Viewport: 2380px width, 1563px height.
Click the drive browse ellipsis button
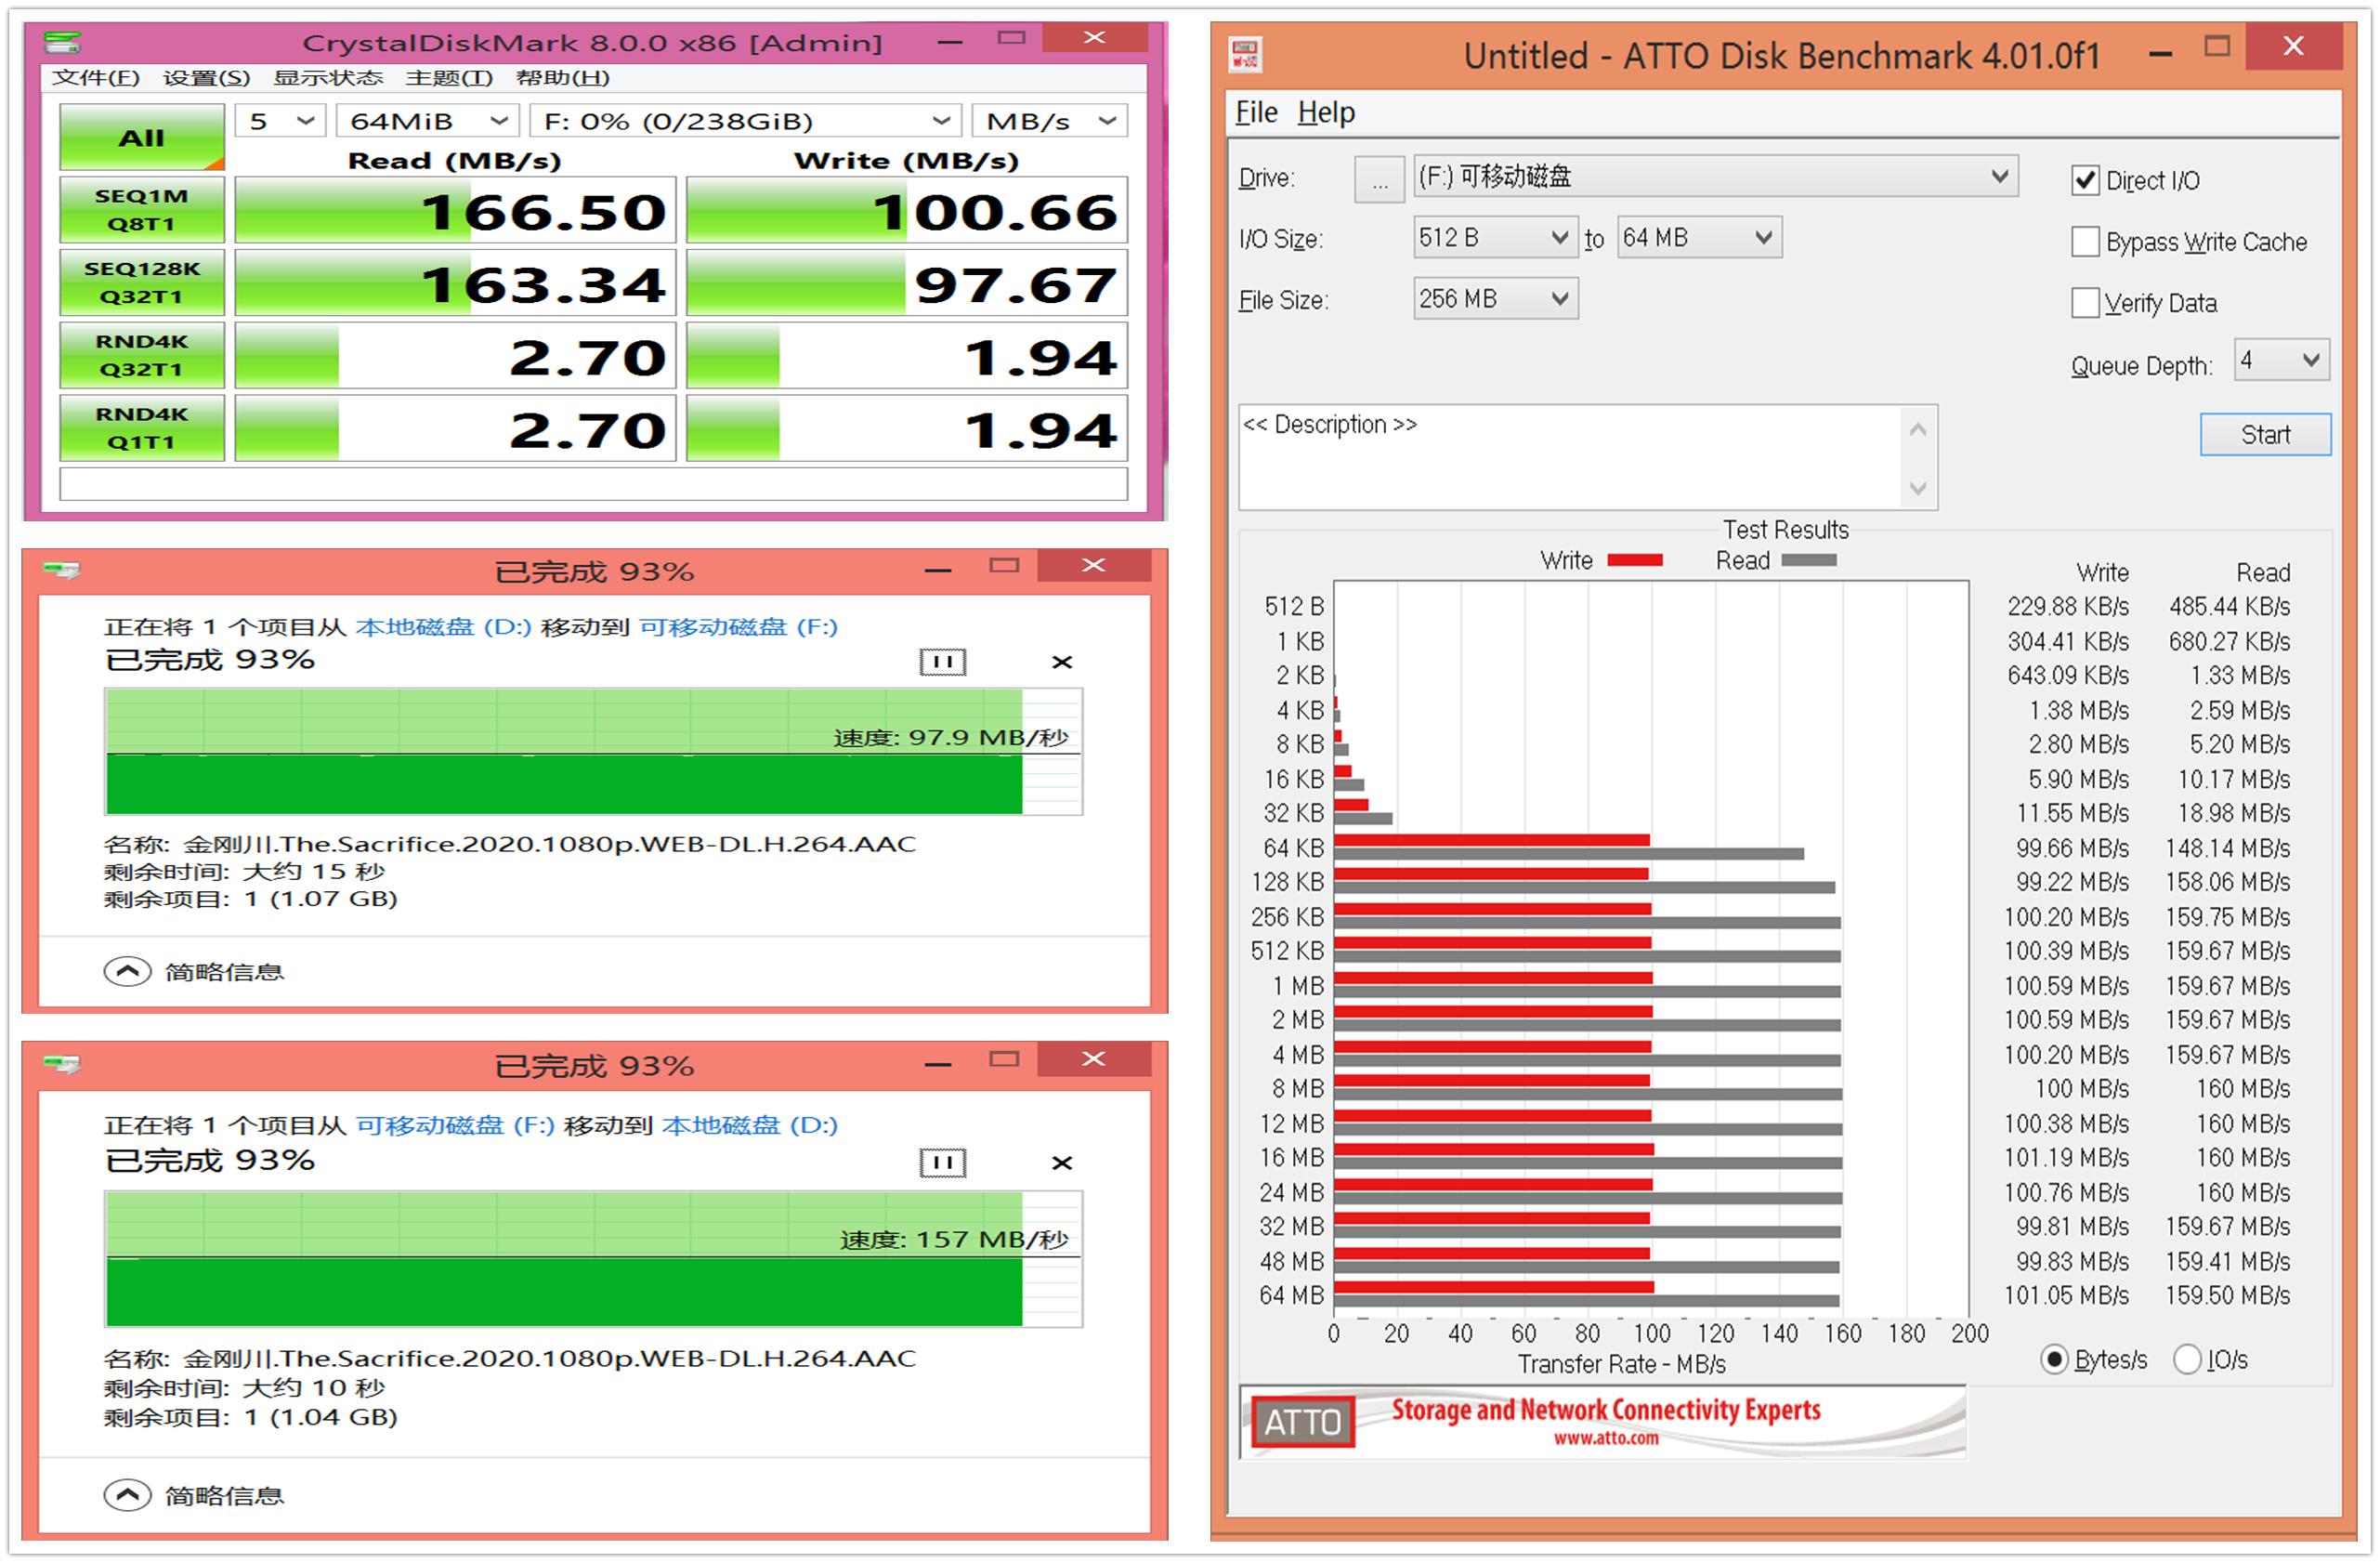[1379, 180]
